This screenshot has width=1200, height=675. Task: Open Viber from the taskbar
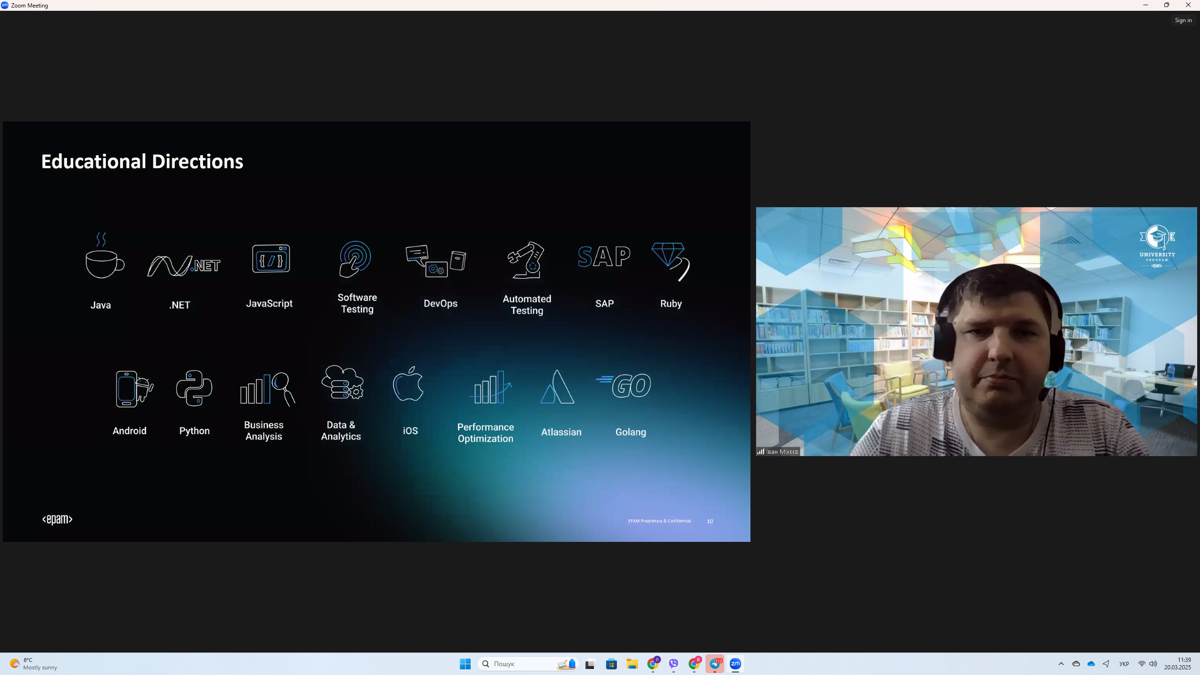click(674, 664)
